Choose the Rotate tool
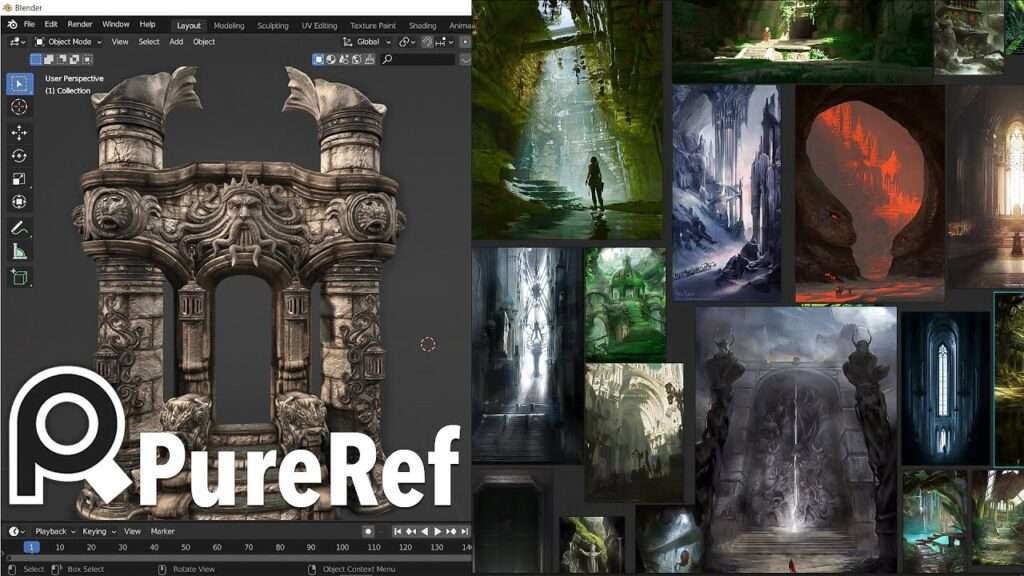The width and height of the screenshot is (1024, 576). point(19,155)
